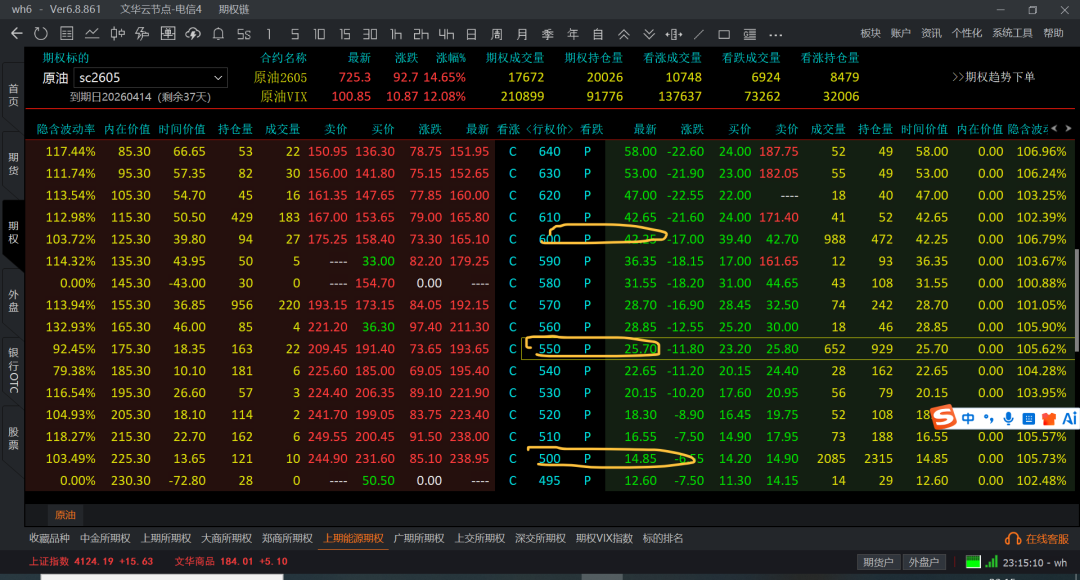Open the three-dot more tools icon

point(776,34)
